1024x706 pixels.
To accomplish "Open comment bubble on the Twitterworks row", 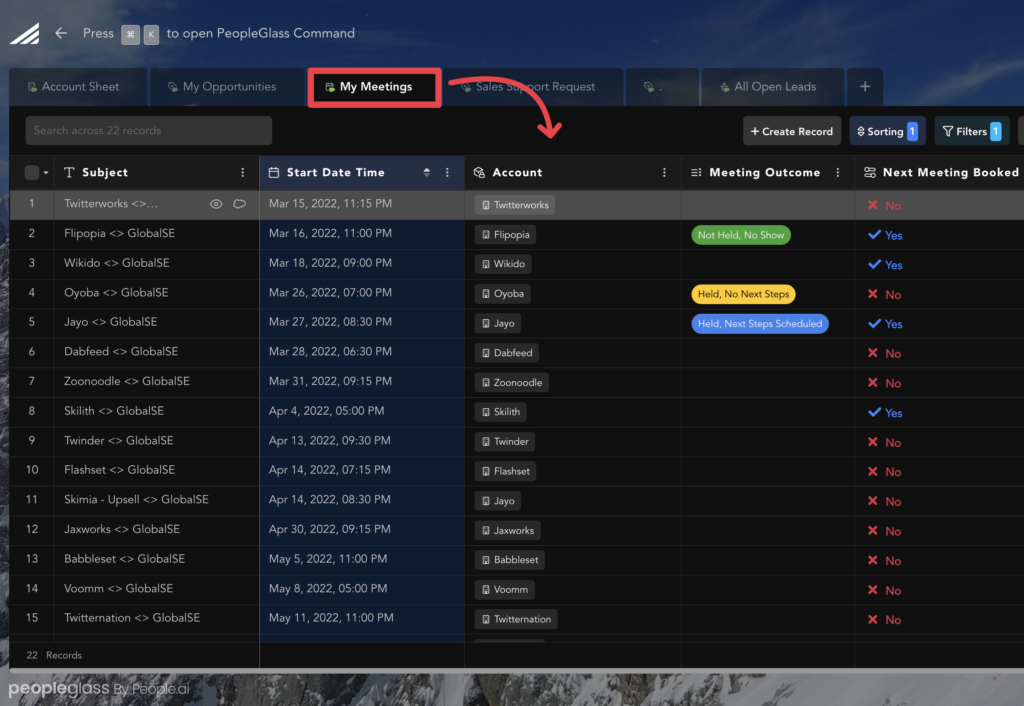I will click(240, 204).
